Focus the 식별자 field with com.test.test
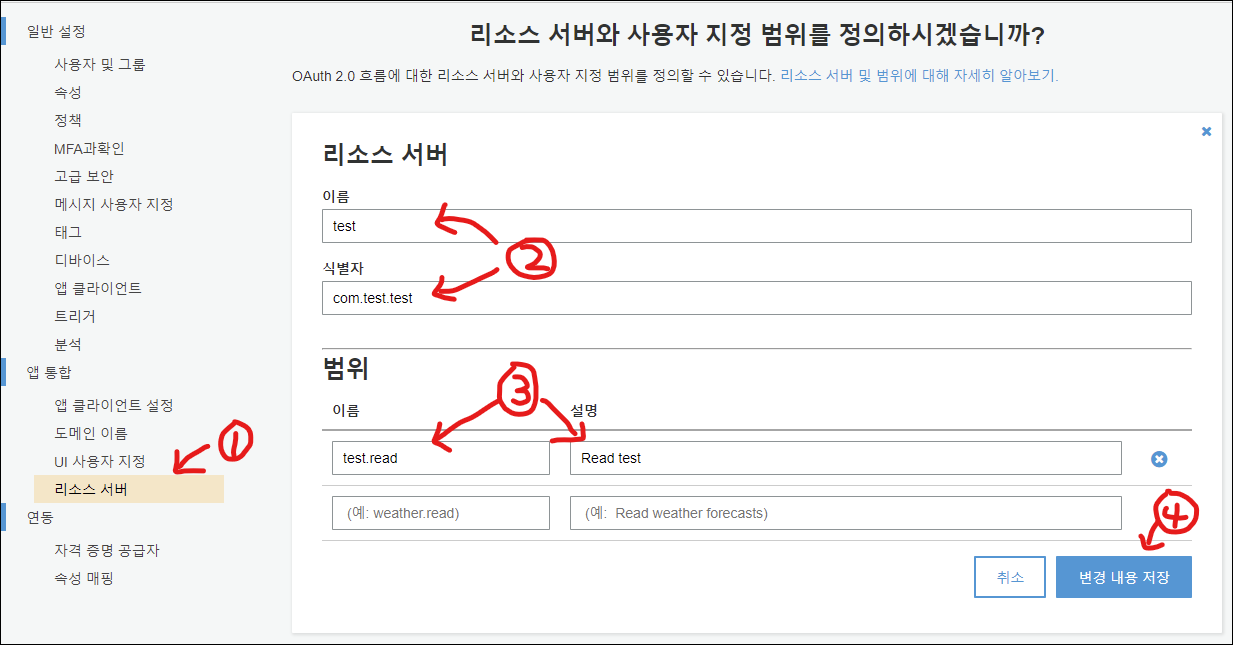 [x=756, y=298]
